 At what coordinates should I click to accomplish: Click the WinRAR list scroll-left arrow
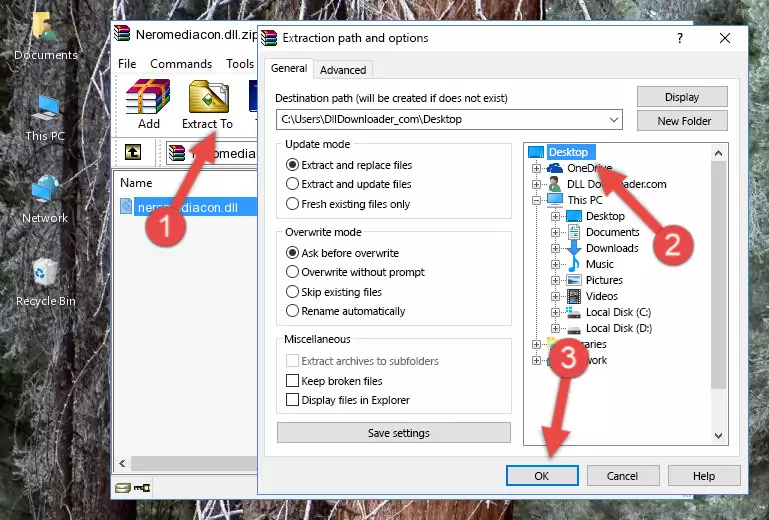122,463
